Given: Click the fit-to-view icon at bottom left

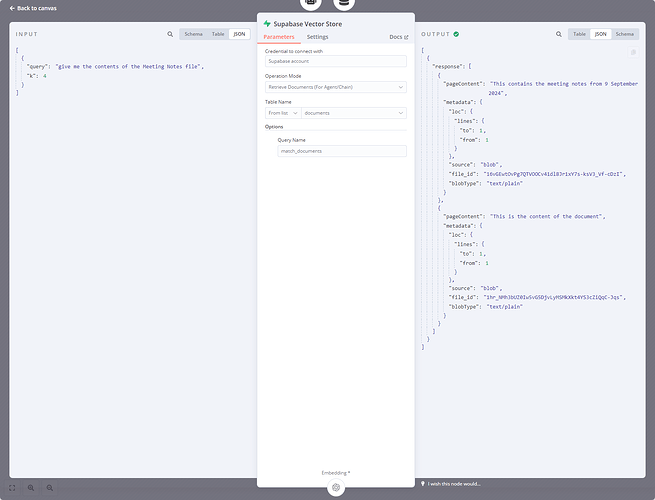Looking at the screenshot, I should [x=12, y=488].
